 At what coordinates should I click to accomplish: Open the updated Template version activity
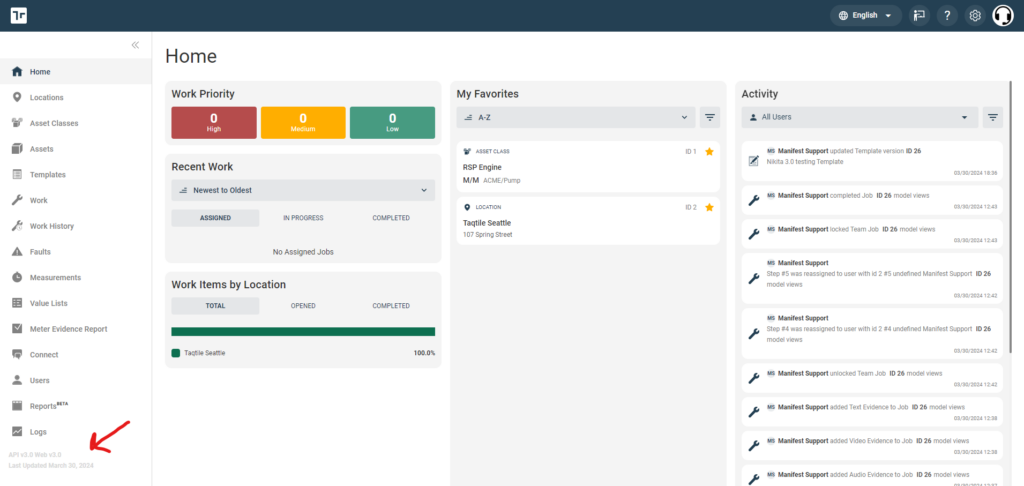[x=872, y=161]
